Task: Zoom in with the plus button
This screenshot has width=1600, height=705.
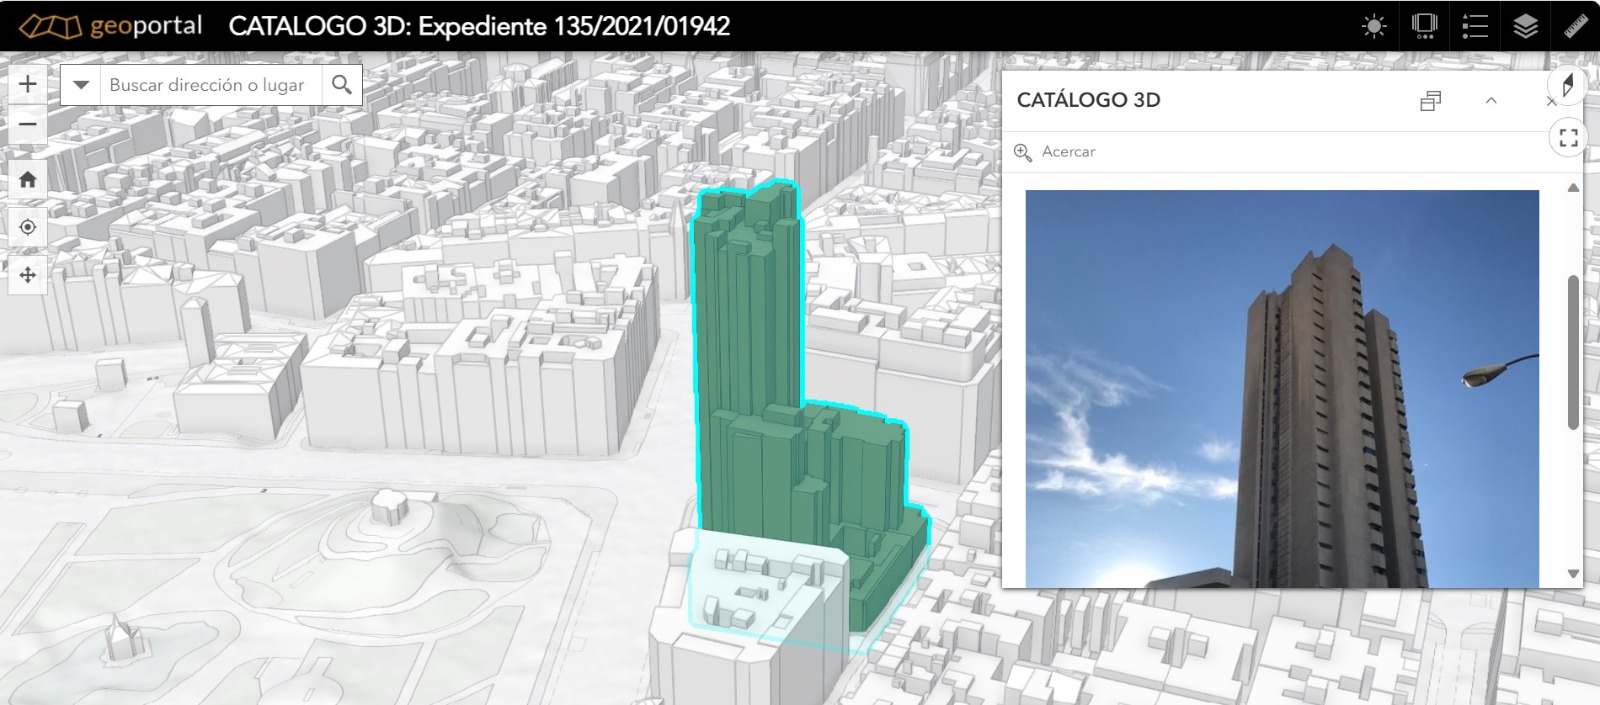Action: (x=28, y=85)
